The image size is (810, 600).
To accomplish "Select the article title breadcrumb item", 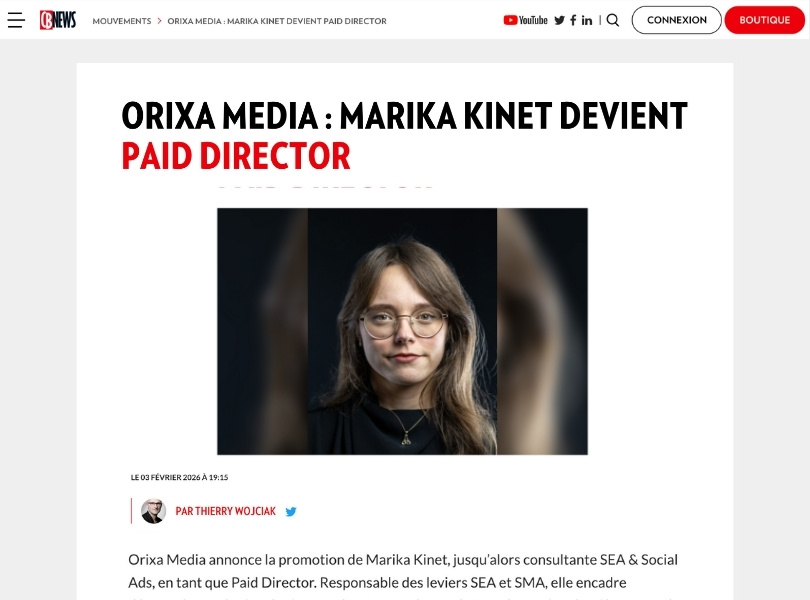I will click(x=277, y=21).
